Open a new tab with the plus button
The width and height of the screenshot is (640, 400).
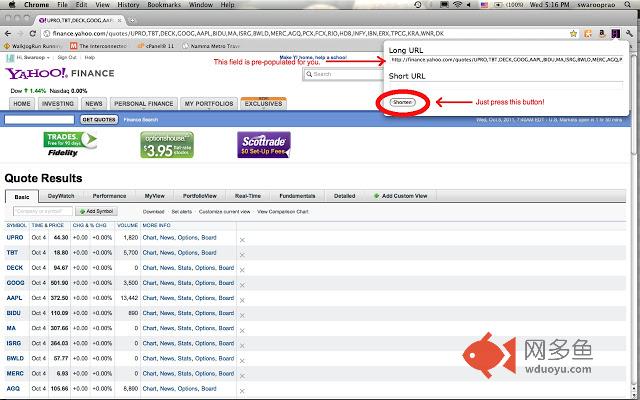point(132,20)
